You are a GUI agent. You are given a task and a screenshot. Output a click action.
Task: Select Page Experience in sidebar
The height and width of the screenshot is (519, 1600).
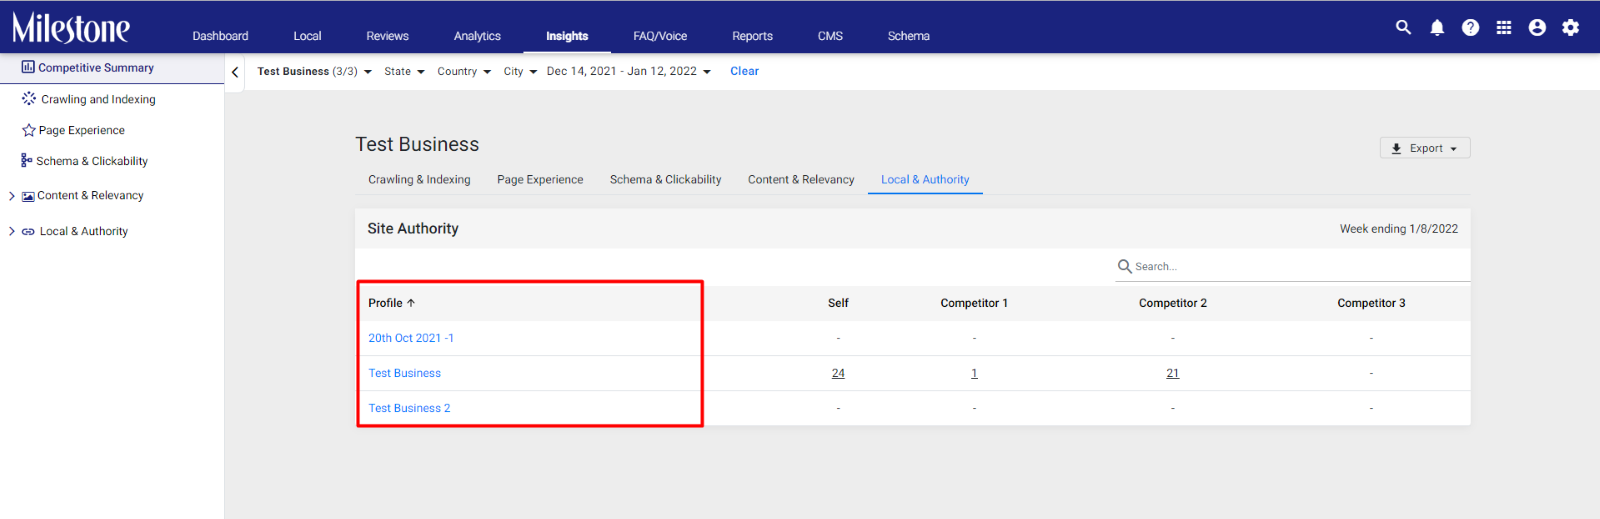82,130
